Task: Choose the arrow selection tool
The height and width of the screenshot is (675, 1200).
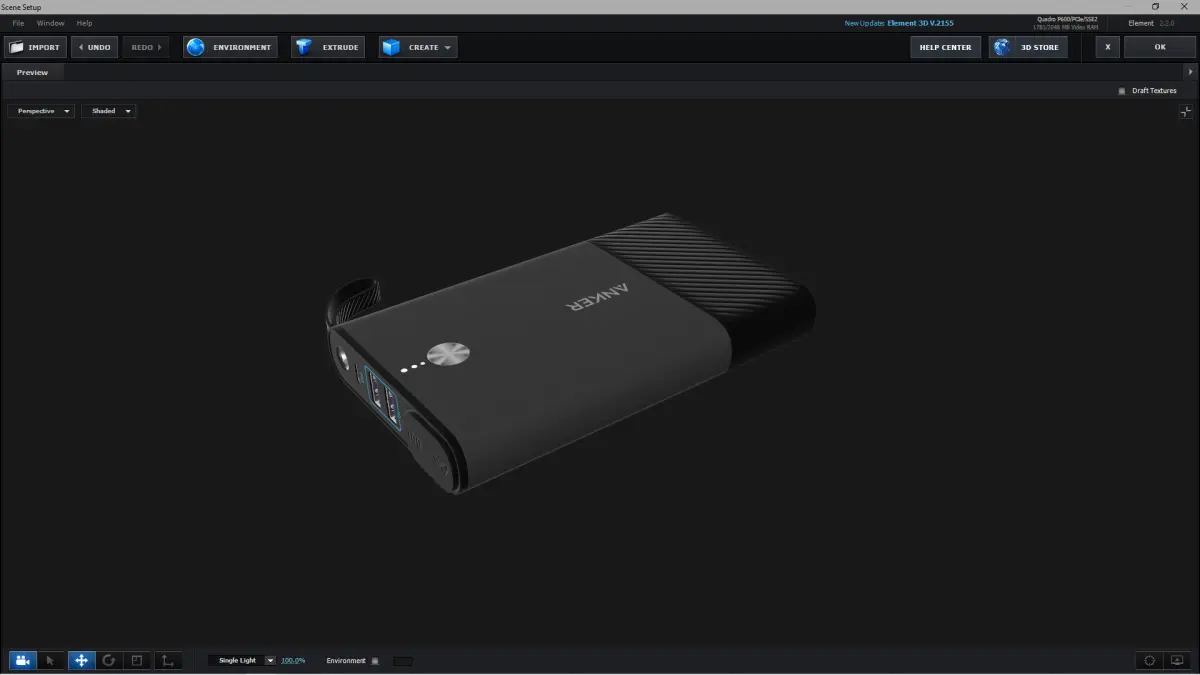Action: coord(52,660)
